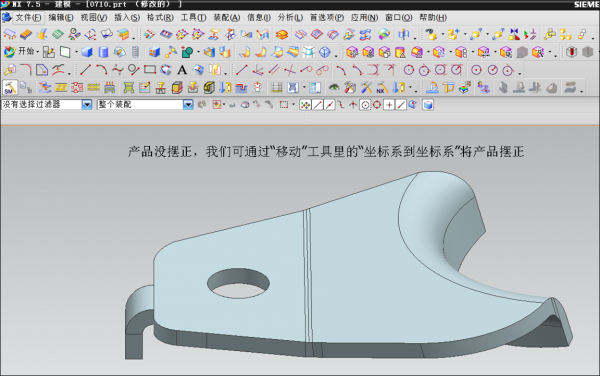Open the 插入(S) menu

tap(127, 18)
